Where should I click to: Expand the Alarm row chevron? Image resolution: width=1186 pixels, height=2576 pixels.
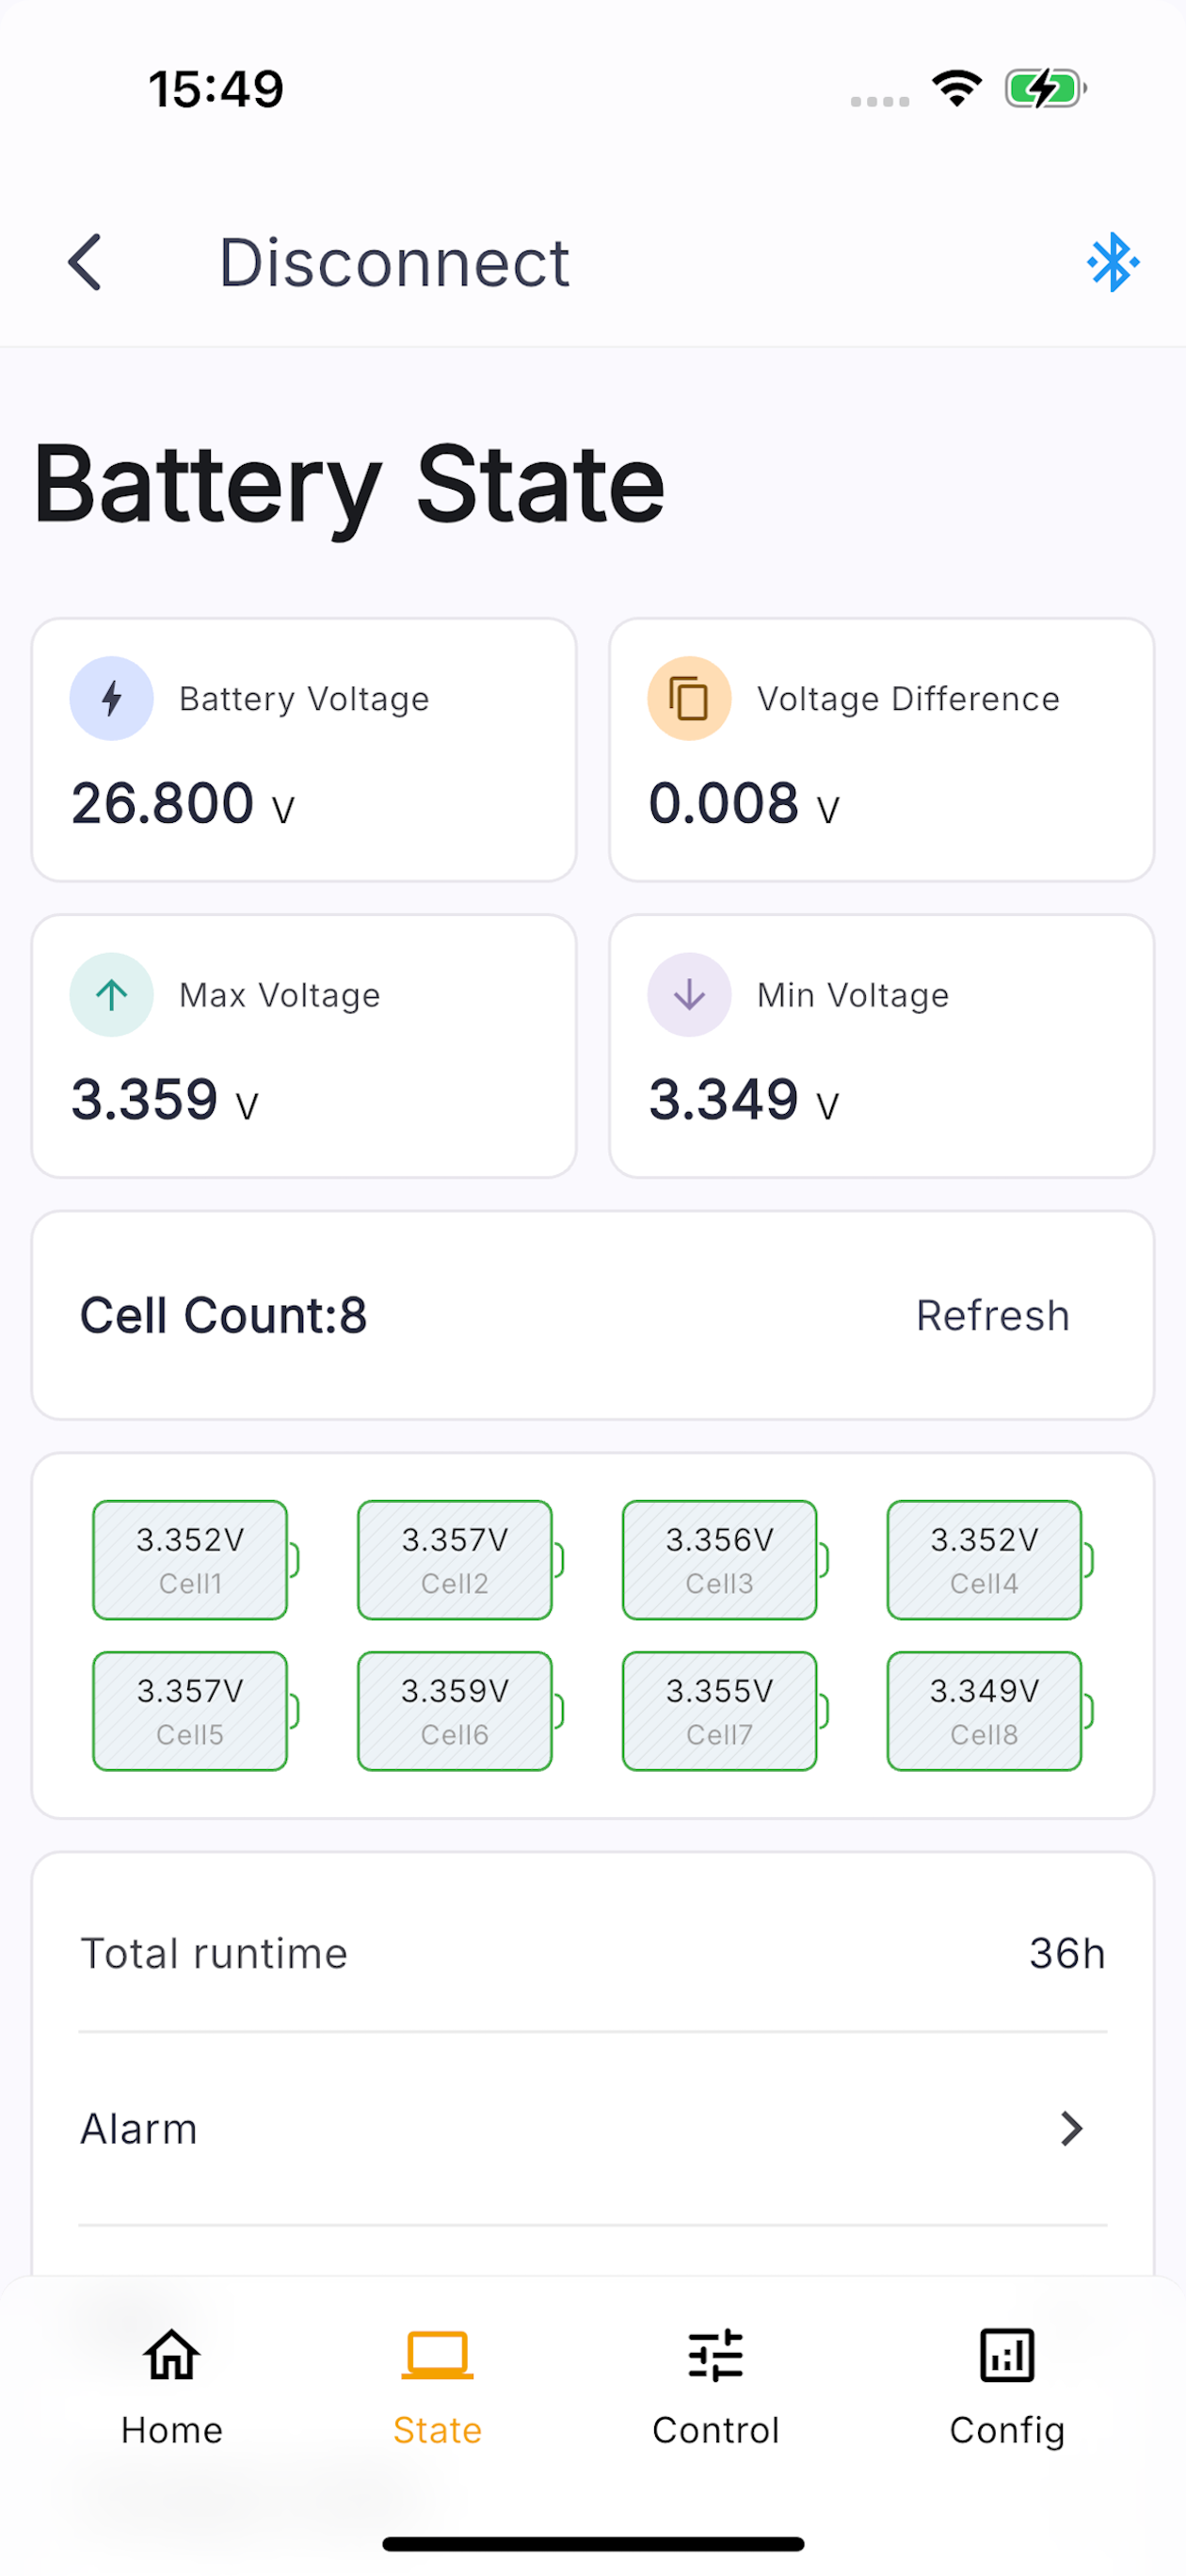(1071, 2128)
